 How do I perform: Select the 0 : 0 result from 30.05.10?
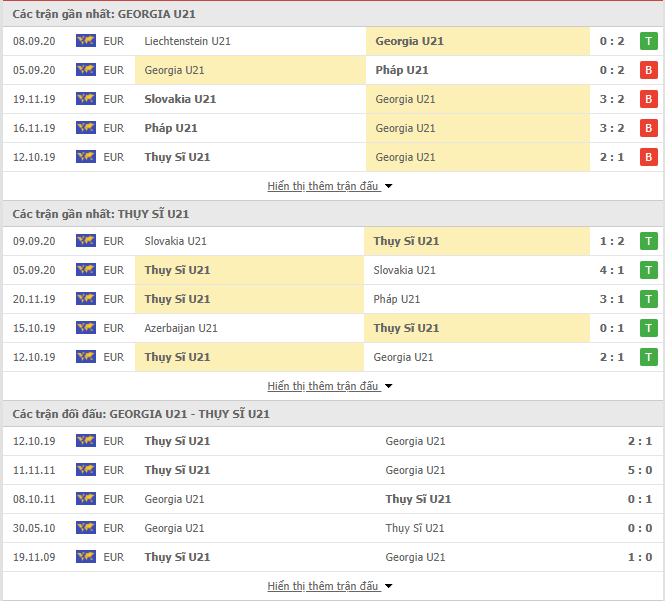click(640, 528)
